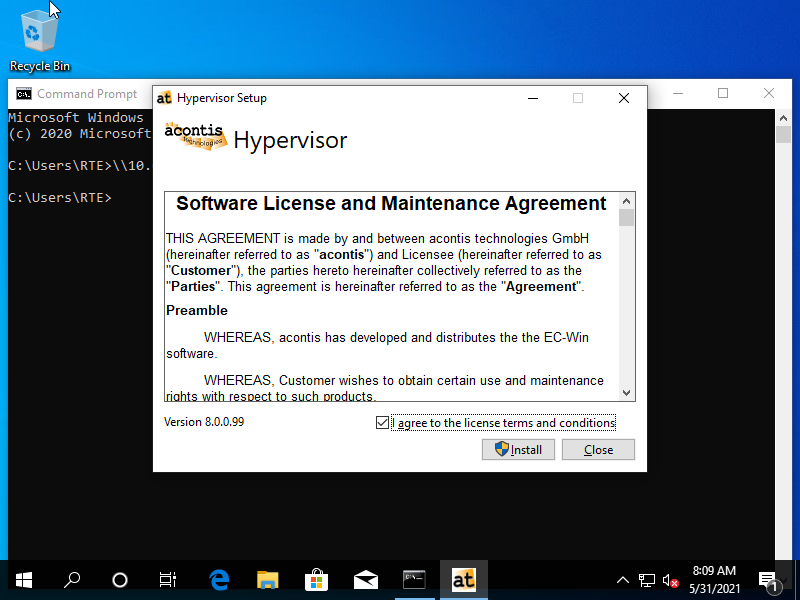Open network status tray icon
Image resolution: width=800 pixels, height=600 pixels.
coord(647,580)
